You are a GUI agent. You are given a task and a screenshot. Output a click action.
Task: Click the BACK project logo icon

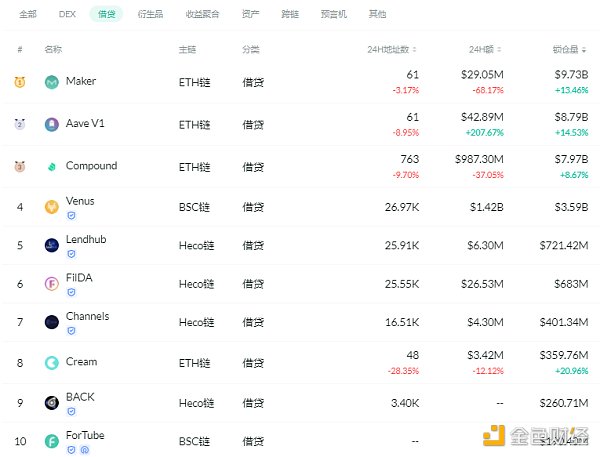point(52,403)
